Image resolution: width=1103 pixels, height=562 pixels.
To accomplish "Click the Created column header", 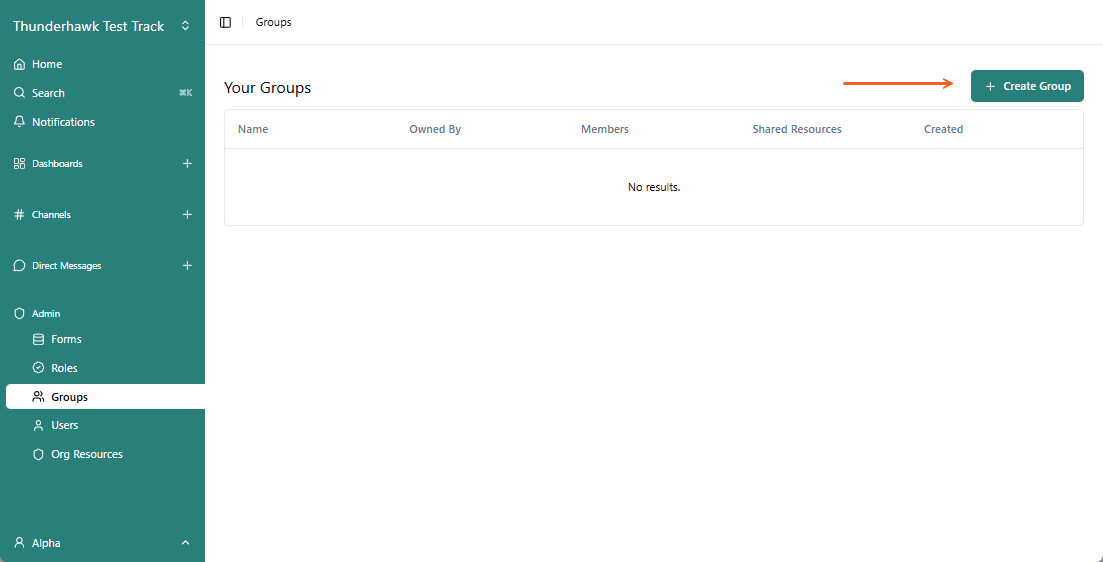I will pyautogui.click(x=943, y=129).
